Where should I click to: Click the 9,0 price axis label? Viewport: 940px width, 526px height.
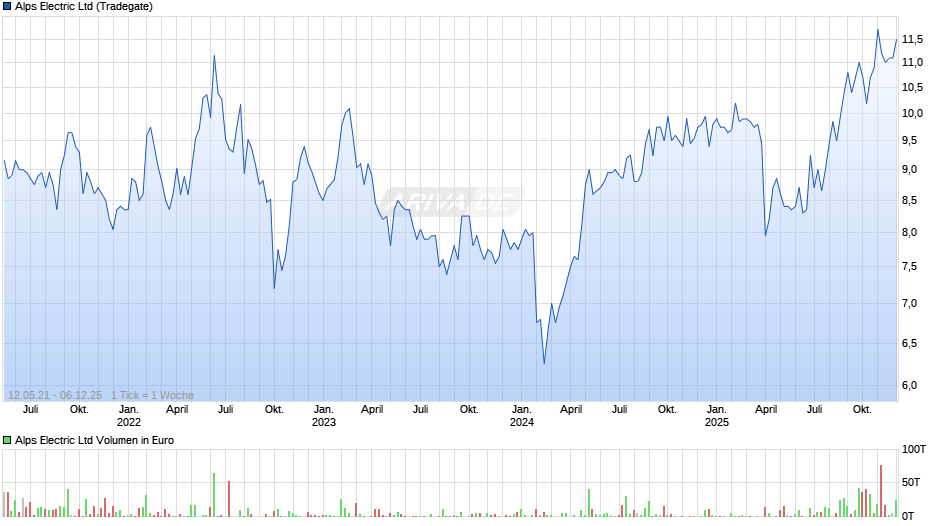click(x=909, y=169)
